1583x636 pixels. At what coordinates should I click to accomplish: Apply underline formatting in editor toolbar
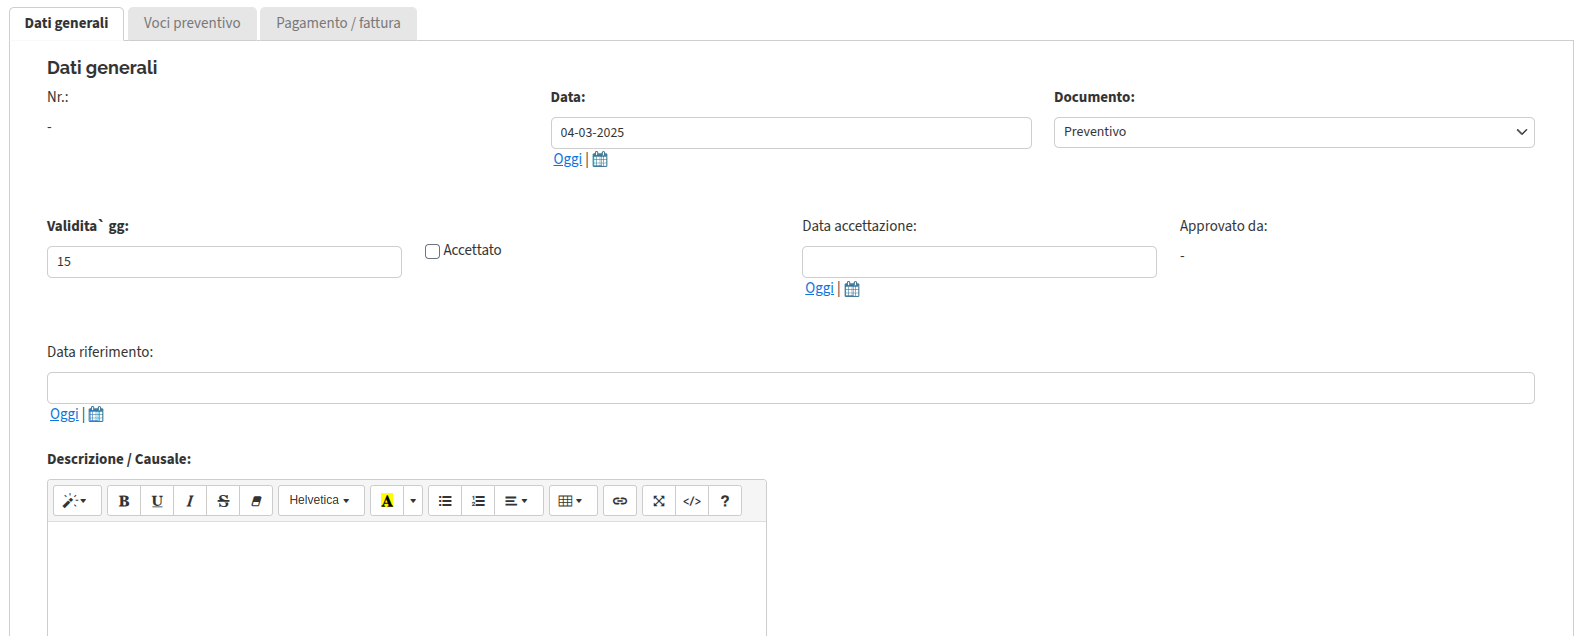point(157,501)
